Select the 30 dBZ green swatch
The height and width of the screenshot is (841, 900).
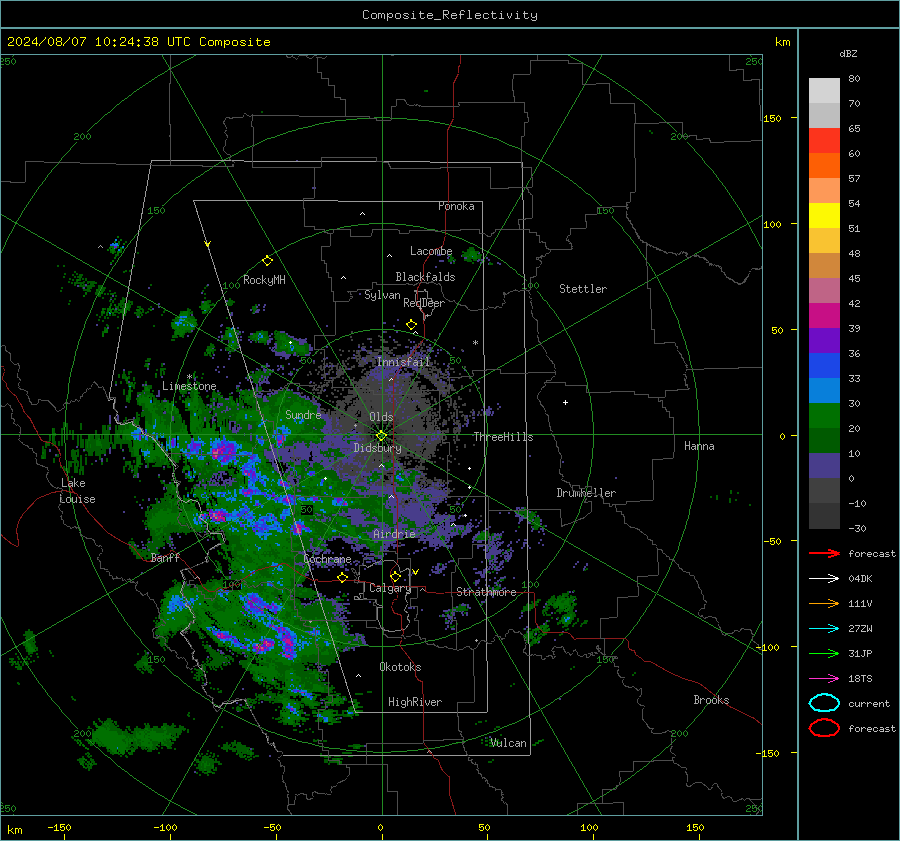(824, 415)
